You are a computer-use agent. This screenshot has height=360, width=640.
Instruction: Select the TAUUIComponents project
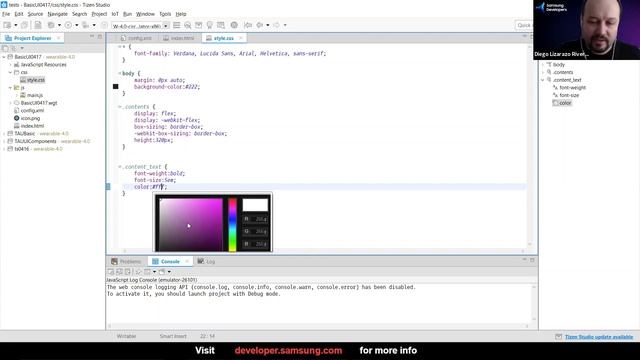pos(36,141)
